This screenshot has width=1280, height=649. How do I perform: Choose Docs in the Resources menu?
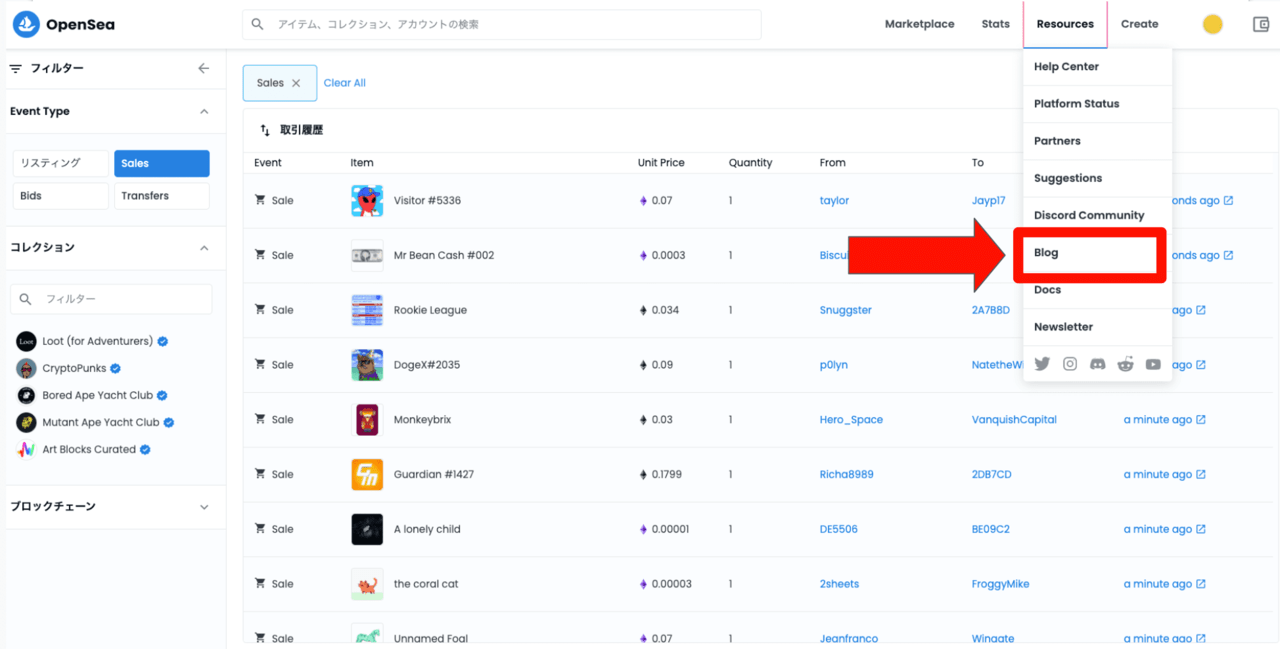[1097, 290]
